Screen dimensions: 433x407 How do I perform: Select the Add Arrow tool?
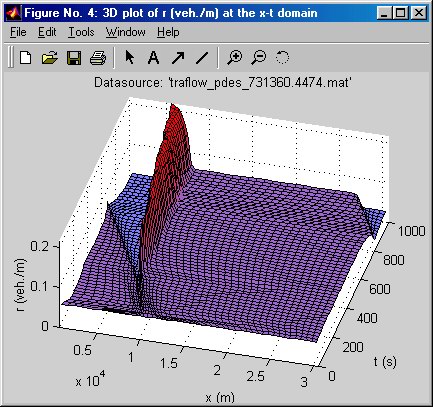tap(178, 58)
